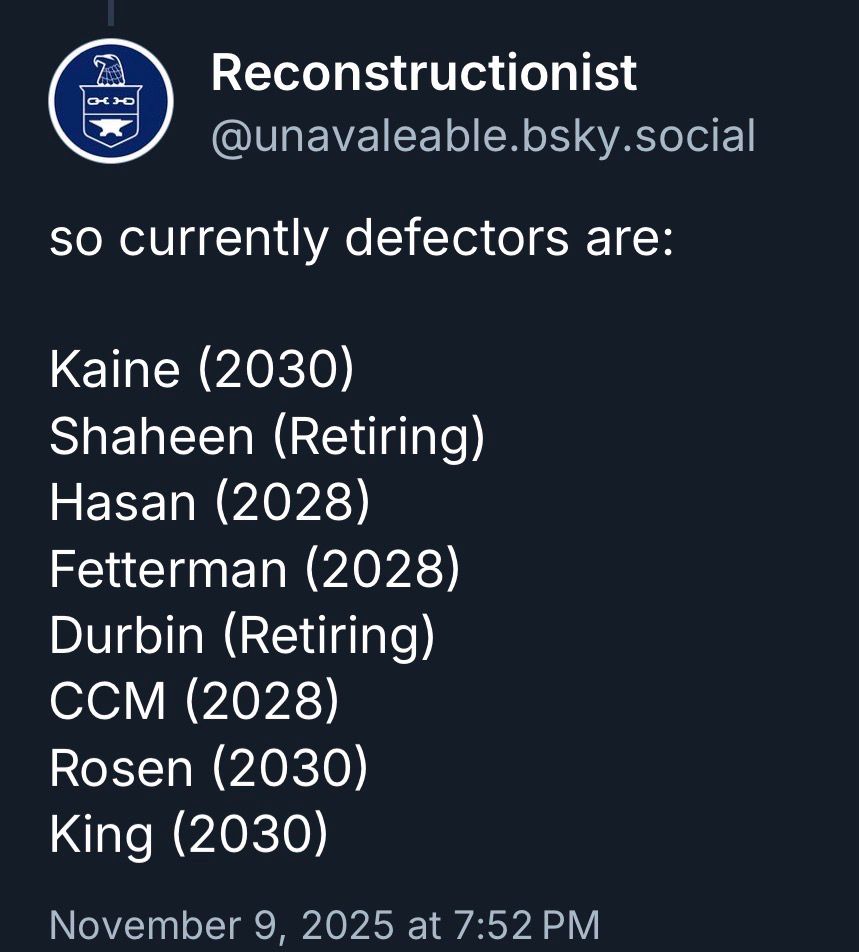
Task: Click the "King (2030)" entry
Action: click(x=188, y=834)
